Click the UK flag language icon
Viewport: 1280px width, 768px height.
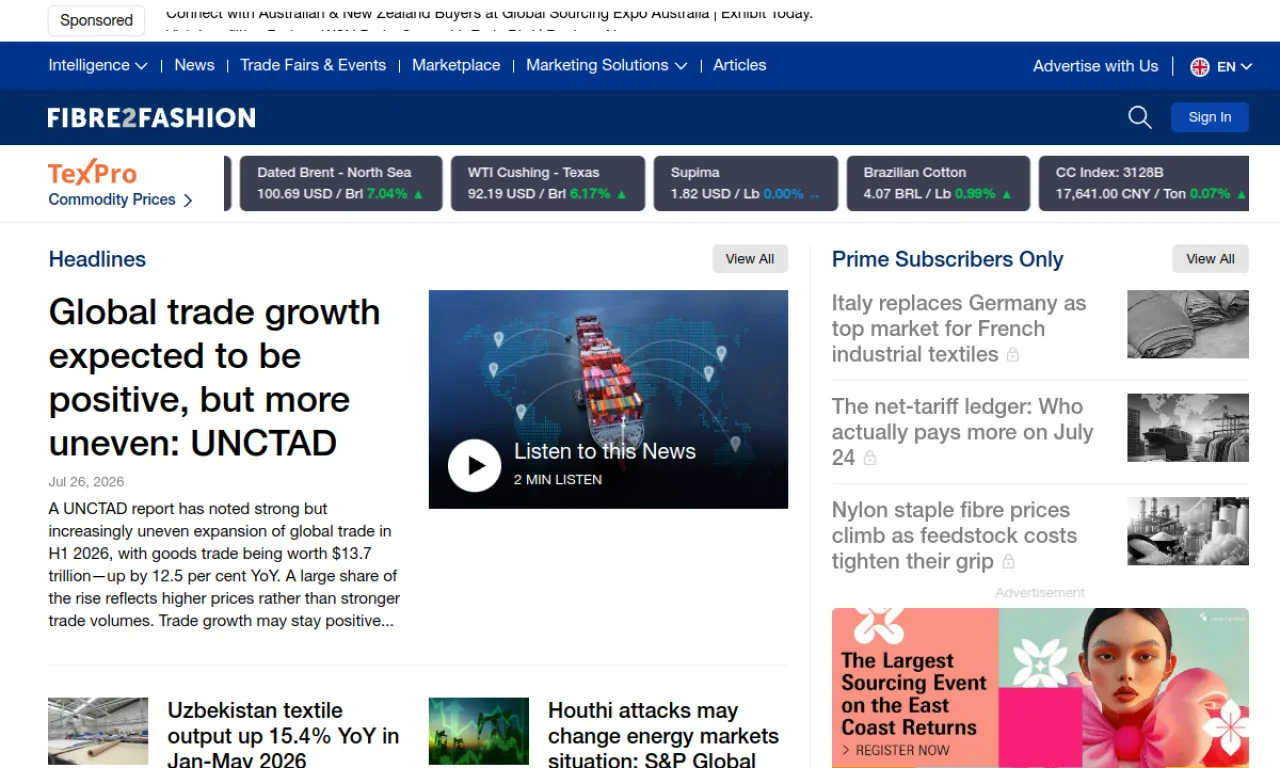click(x=1200, y=67)
